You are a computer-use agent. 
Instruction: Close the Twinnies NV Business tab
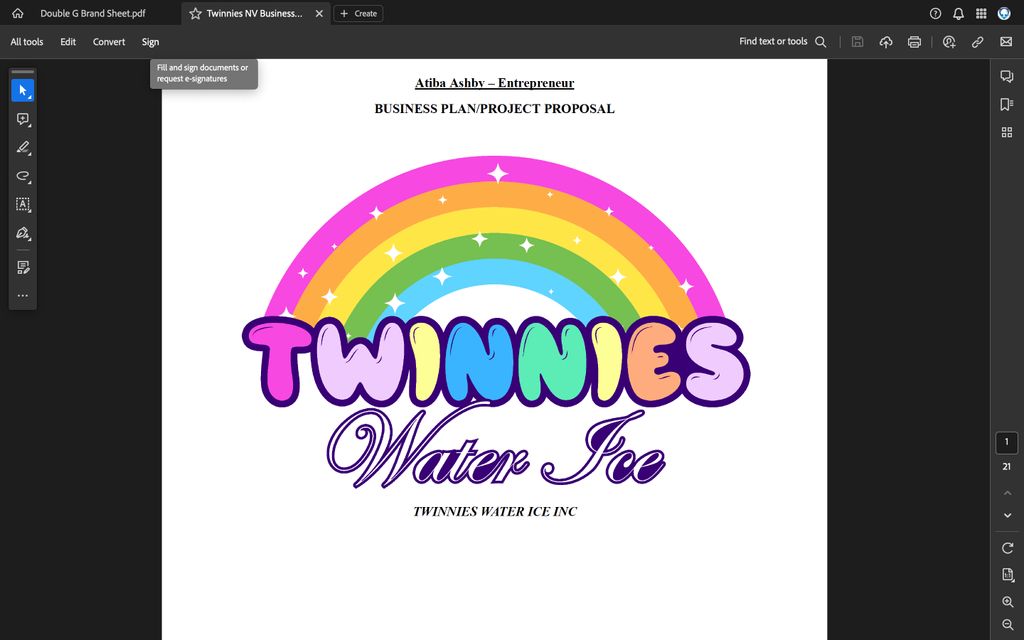click(x=319, y=13)
